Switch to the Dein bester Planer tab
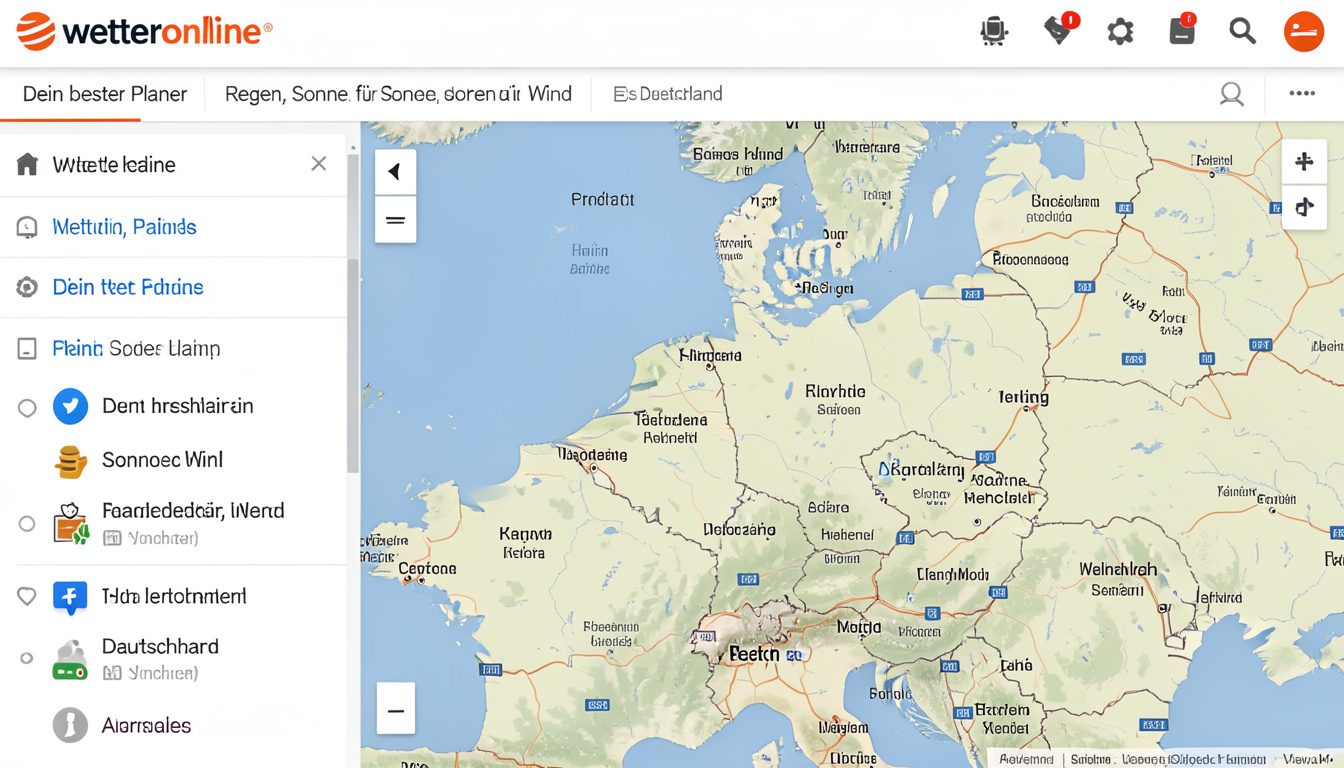1344x768 pixels. click(104, 93)
